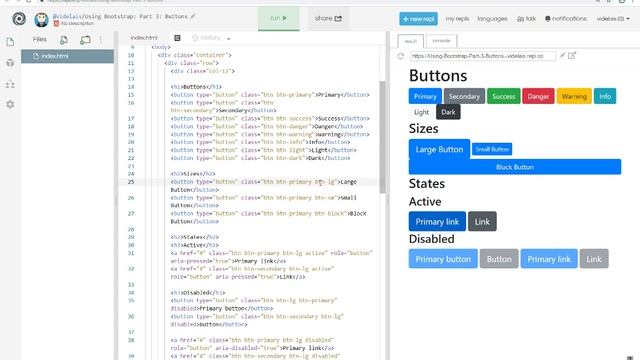Click the green Success button
The height and width of the screenshot is (360, 640).
click(x=503, y=96)
